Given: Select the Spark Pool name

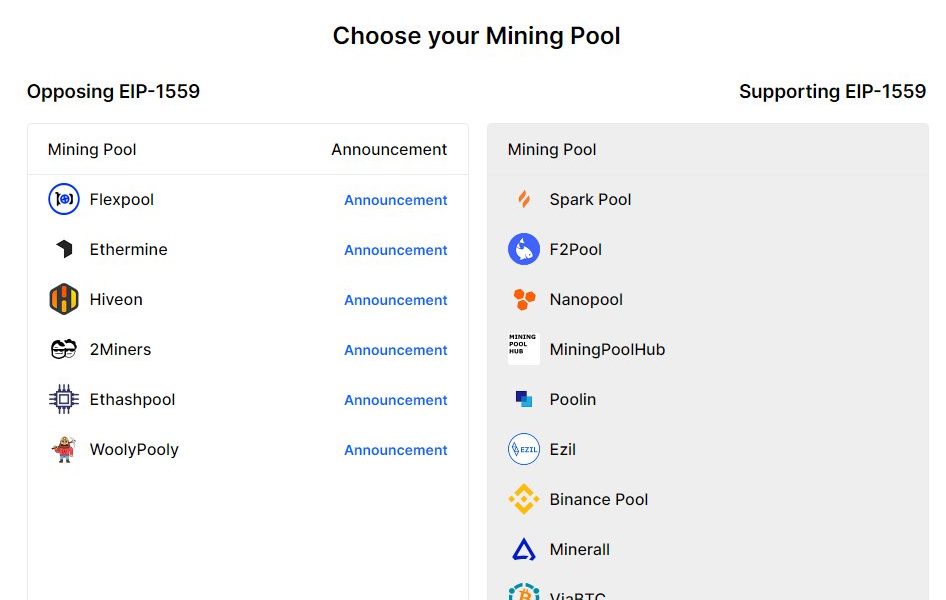Looking at the screenshot, I should point(590,200).
